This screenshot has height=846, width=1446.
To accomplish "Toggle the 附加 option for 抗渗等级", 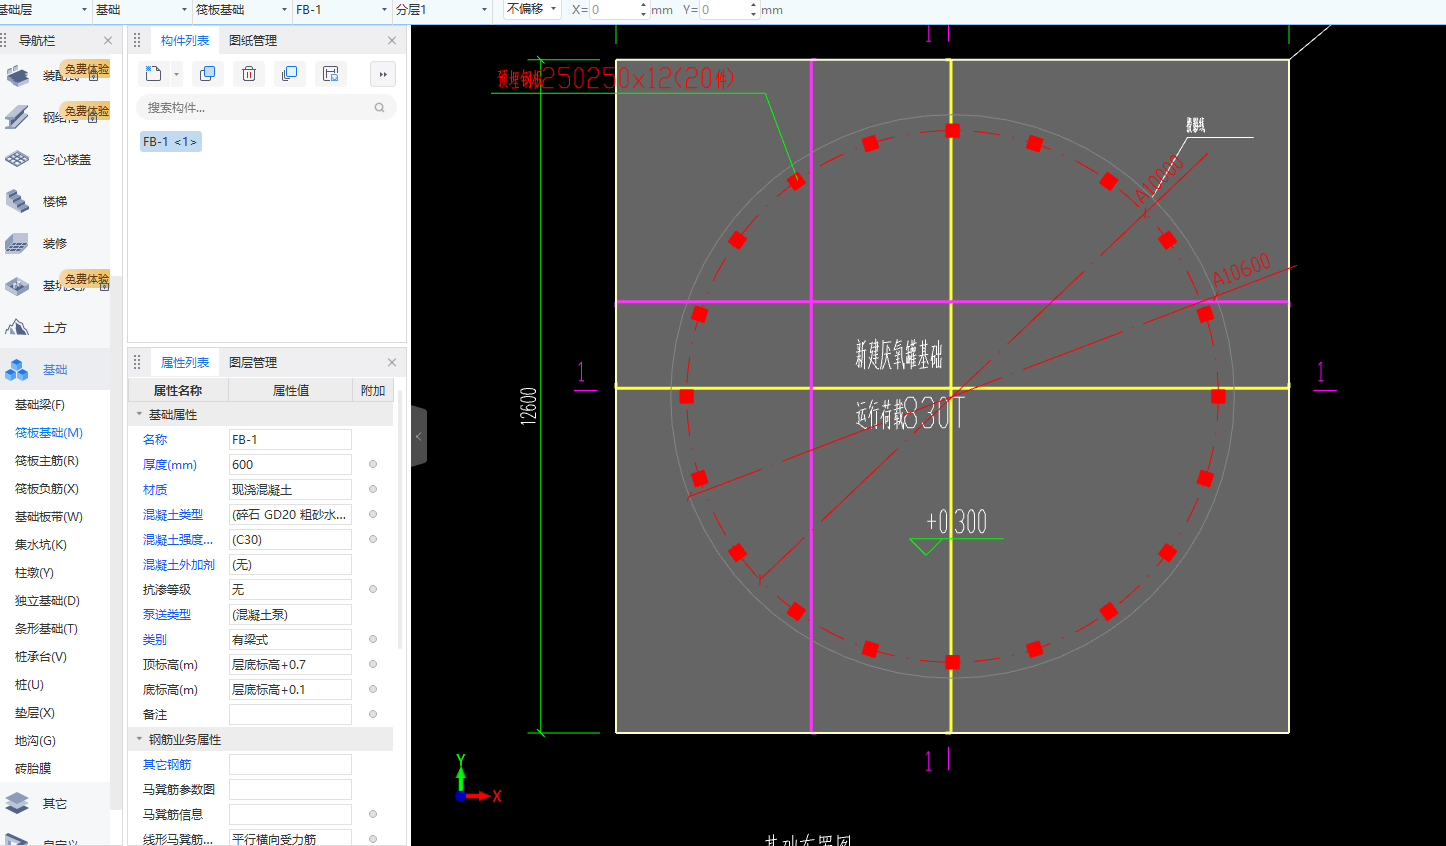I will [x=373, y=589].
